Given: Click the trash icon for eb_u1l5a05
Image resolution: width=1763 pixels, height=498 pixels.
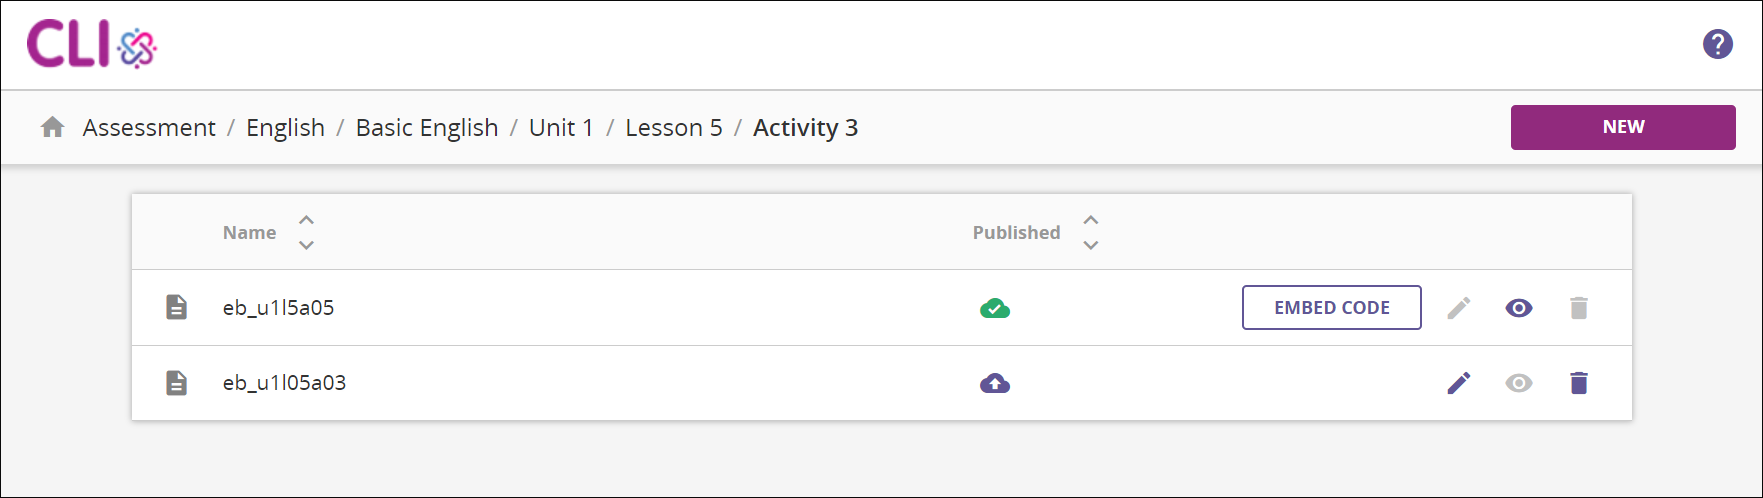Looking at the screenshot, I should (x=1579, y=308).
